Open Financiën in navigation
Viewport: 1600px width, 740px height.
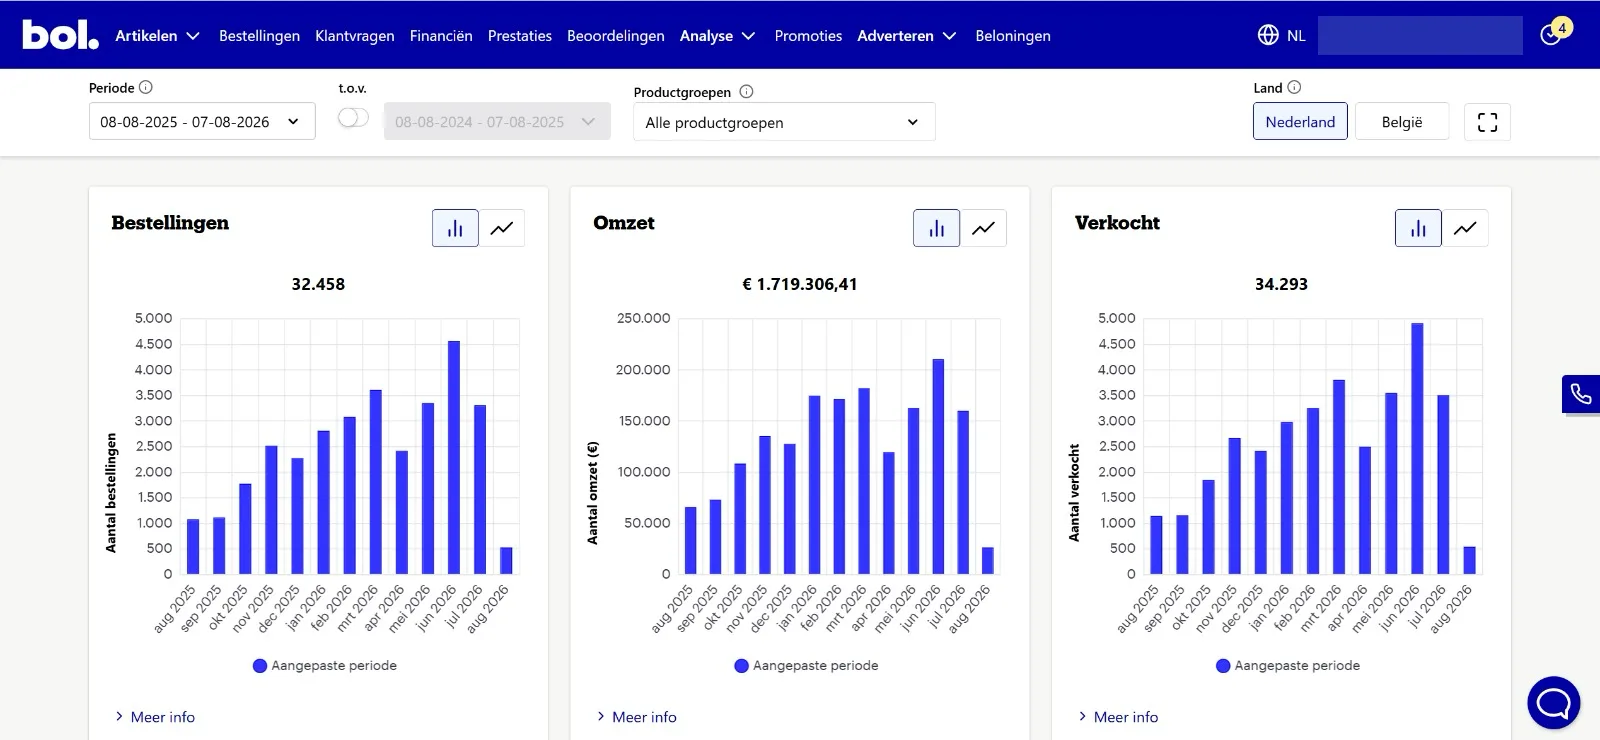point(441,35)
